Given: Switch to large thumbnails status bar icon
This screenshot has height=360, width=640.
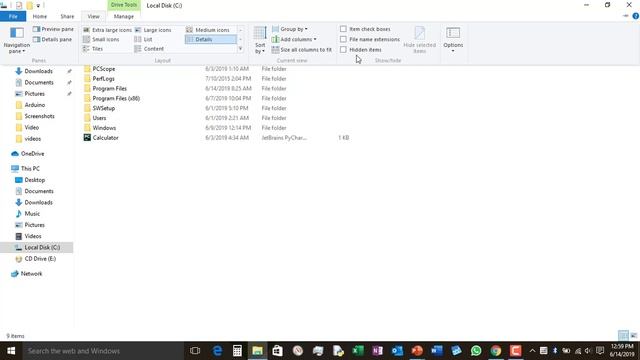Looking at the screenshot, I should tap(634, 336).
